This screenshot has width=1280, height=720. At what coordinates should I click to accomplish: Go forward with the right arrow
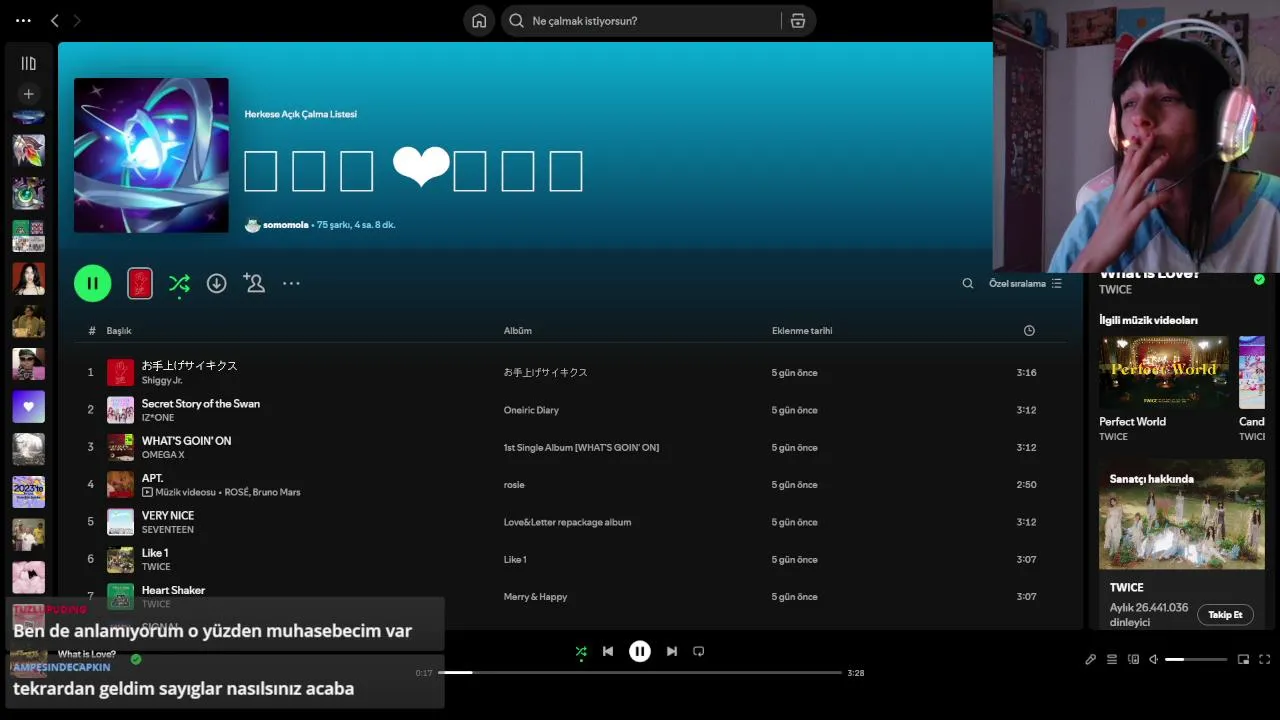[x=77, y=20]
